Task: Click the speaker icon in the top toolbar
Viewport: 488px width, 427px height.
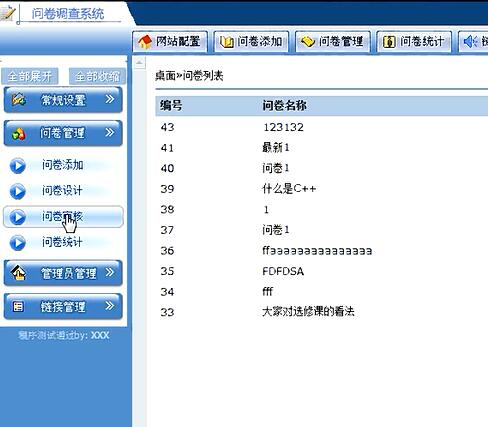Action: click(x=471, y=42)
